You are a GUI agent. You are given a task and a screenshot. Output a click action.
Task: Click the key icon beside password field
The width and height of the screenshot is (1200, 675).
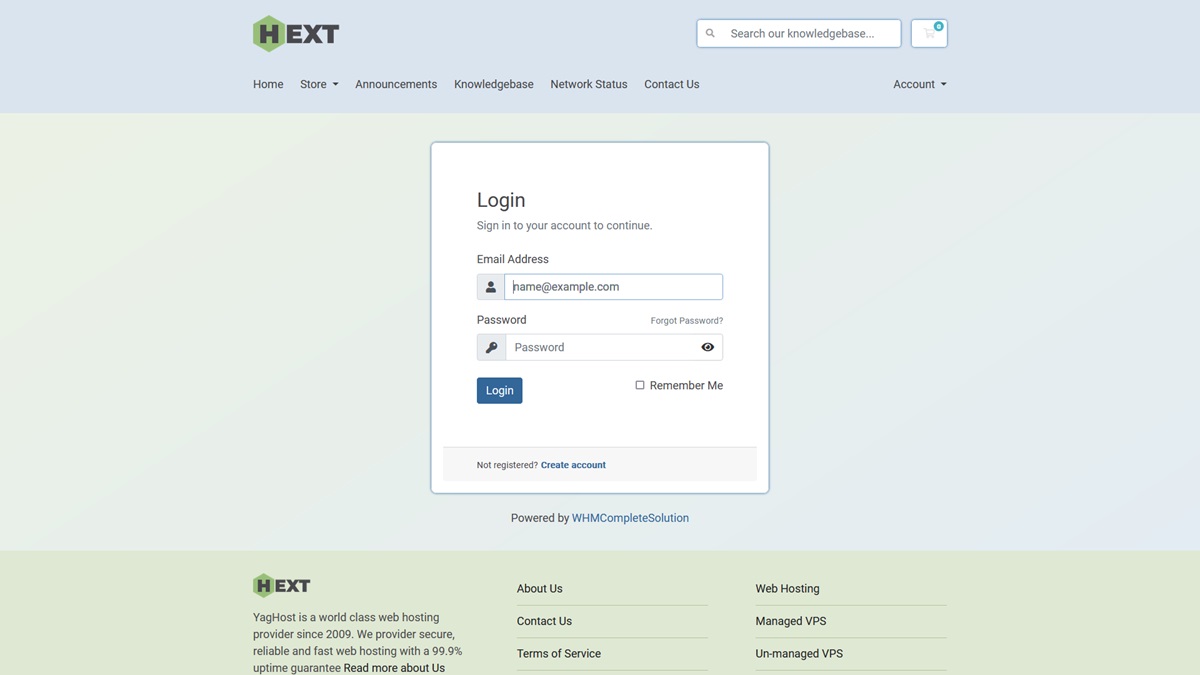pyautogui.click(x=491, y=347)
